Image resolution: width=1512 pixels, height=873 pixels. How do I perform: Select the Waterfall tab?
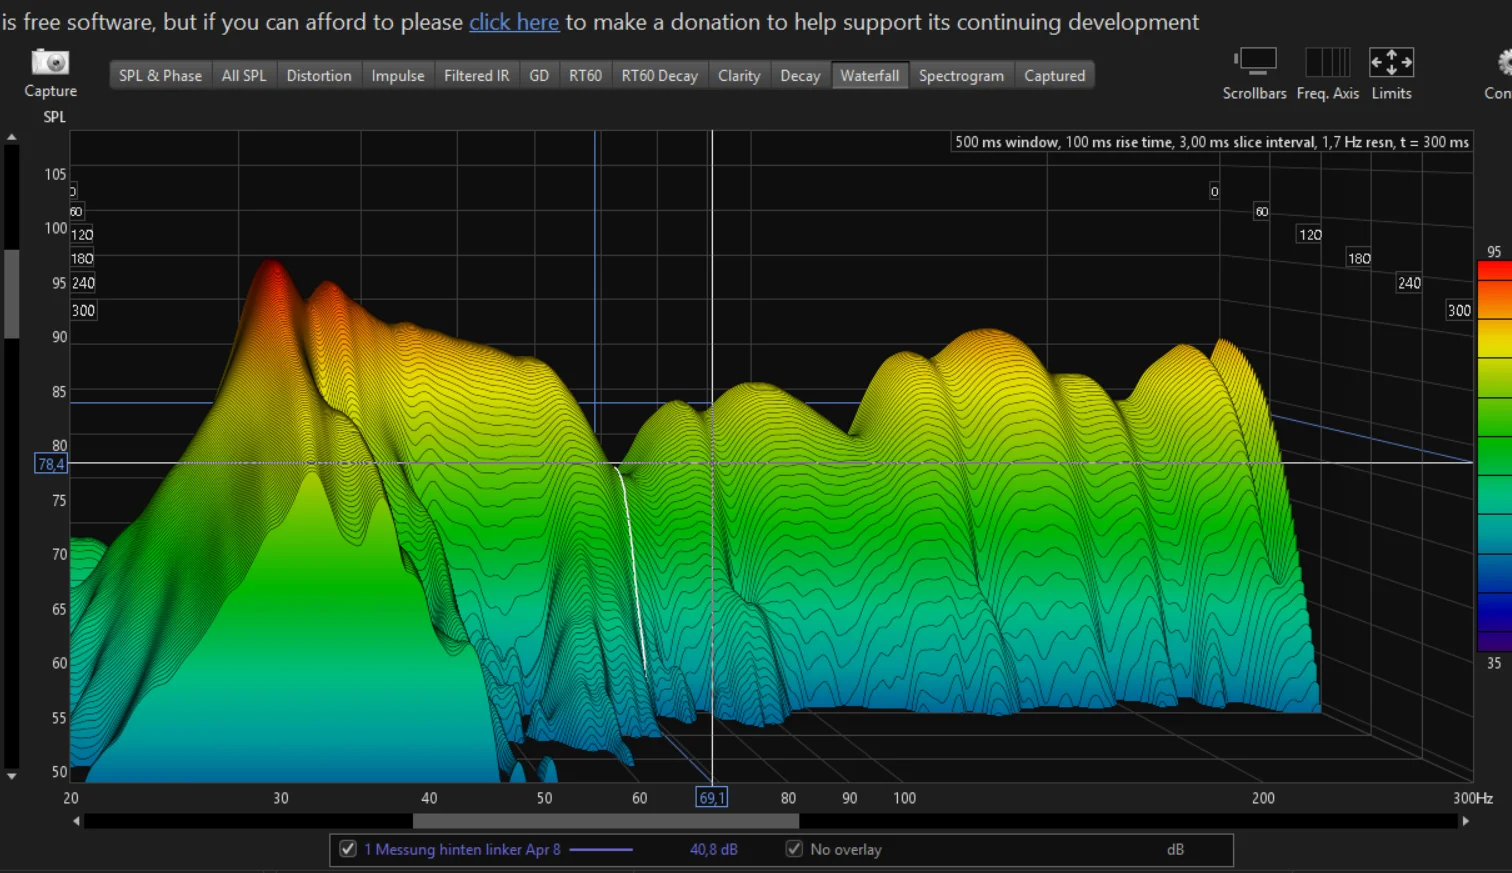point(870,75)
